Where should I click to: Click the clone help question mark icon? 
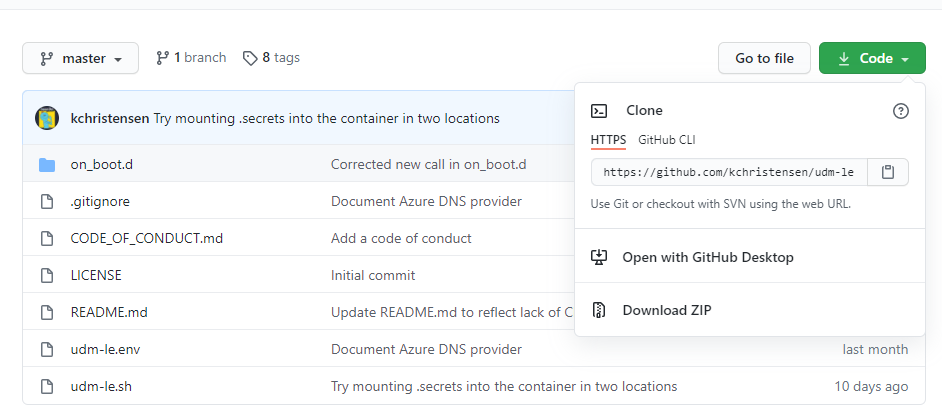coord(900,111)
